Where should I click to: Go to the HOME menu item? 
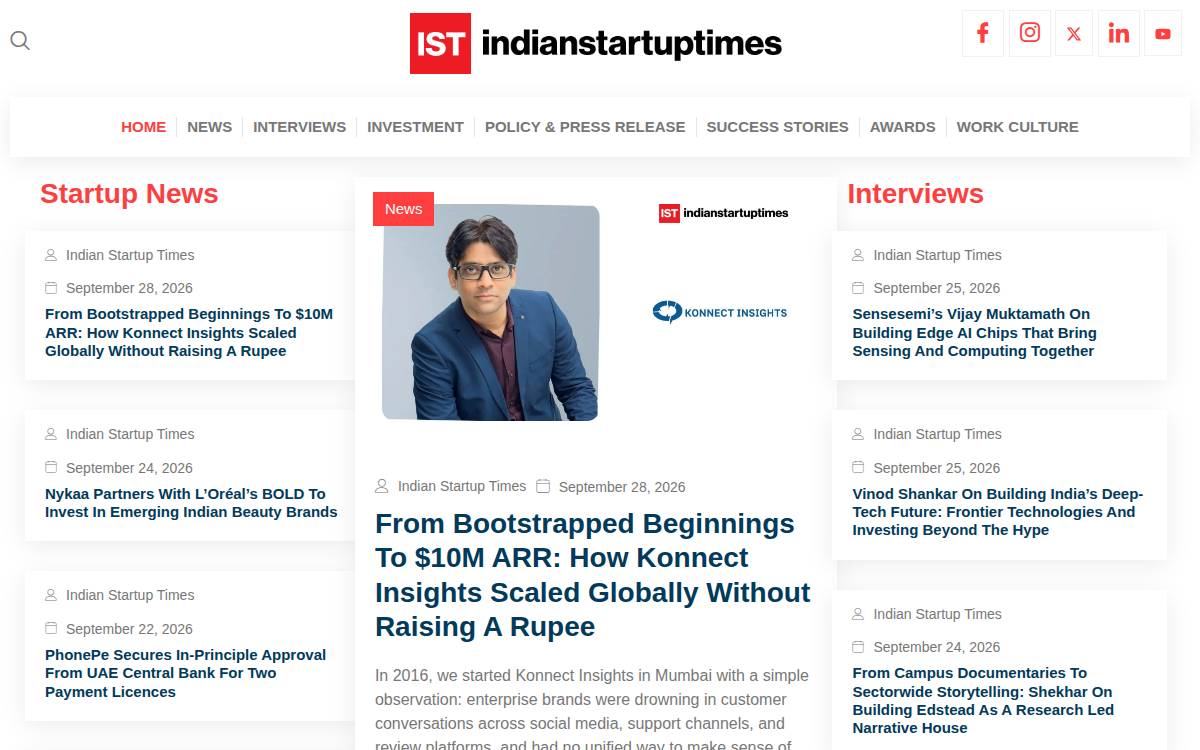pos(144,127)
